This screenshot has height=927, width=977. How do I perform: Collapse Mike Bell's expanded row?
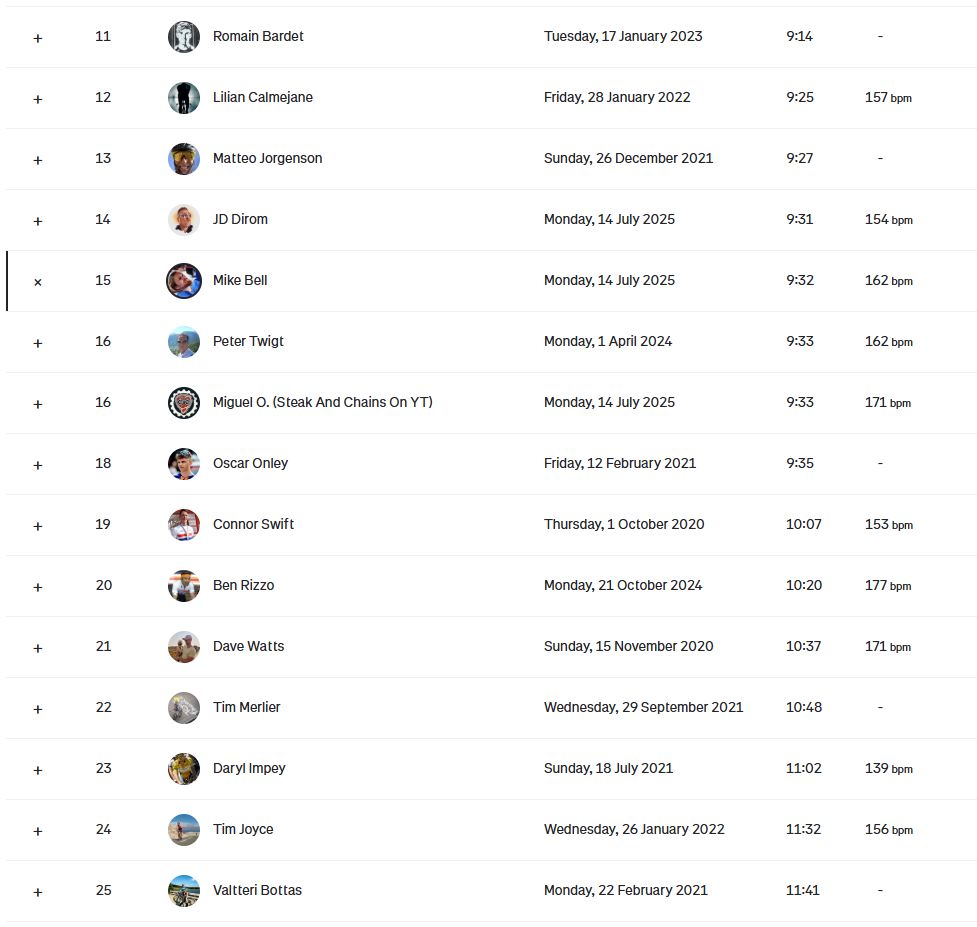37,282
